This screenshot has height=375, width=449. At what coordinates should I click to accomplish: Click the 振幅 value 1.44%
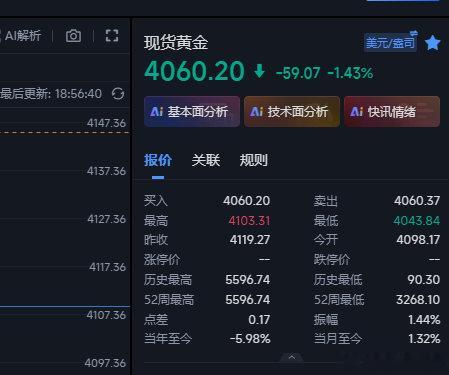424,320
